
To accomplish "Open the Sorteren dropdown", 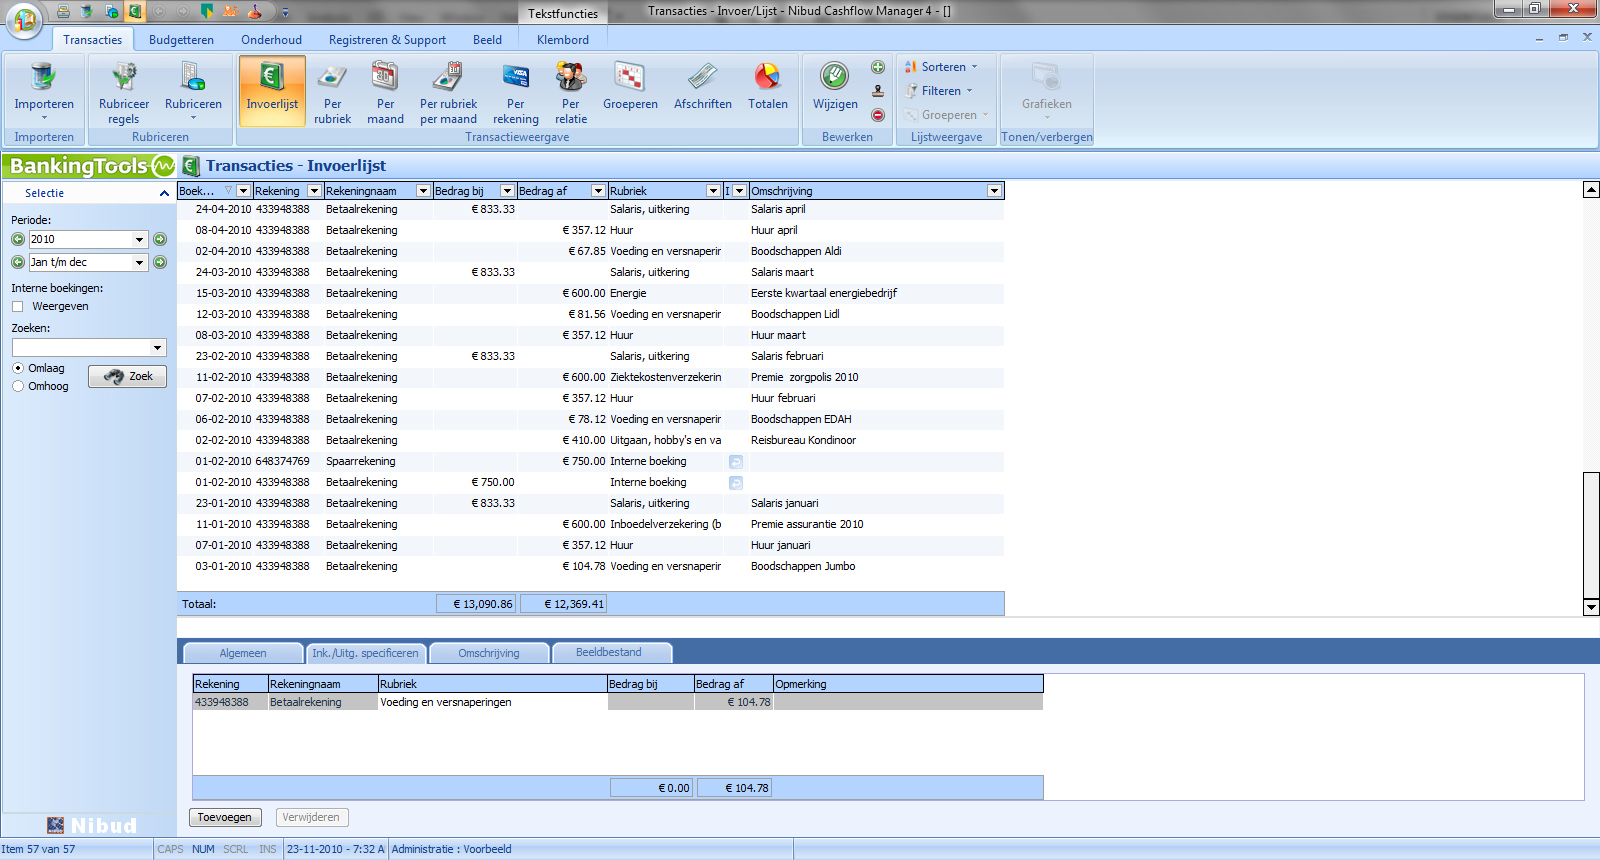I will pyautogui.click(x=941, y=67).
